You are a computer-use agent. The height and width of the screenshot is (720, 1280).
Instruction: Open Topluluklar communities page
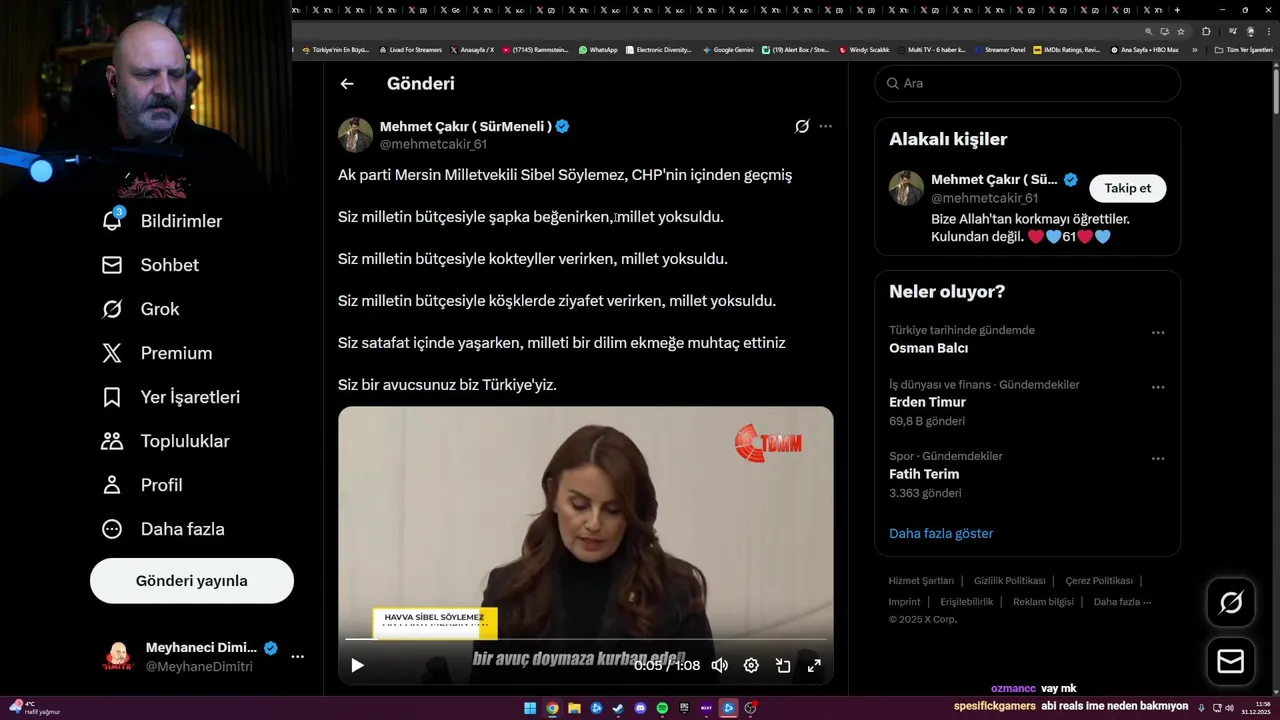point(165,441)
